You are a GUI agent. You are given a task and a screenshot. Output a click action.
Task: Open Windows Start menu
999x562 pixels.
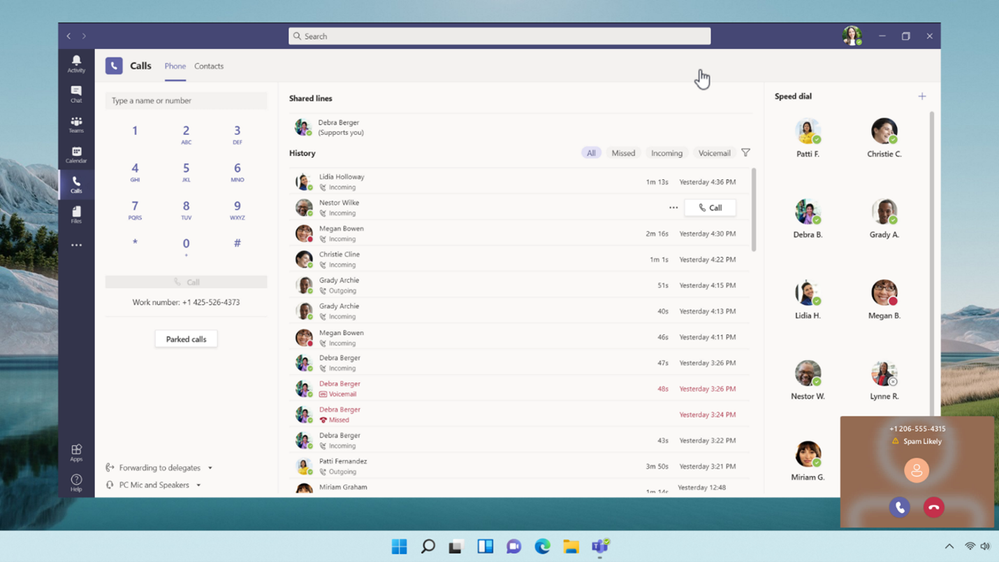(399, 546)
